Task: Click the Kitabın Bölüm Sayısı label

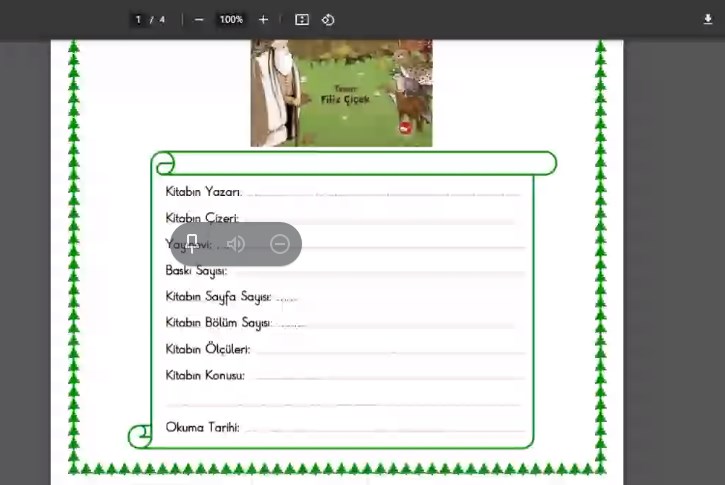Action: (x=218, y=323)
